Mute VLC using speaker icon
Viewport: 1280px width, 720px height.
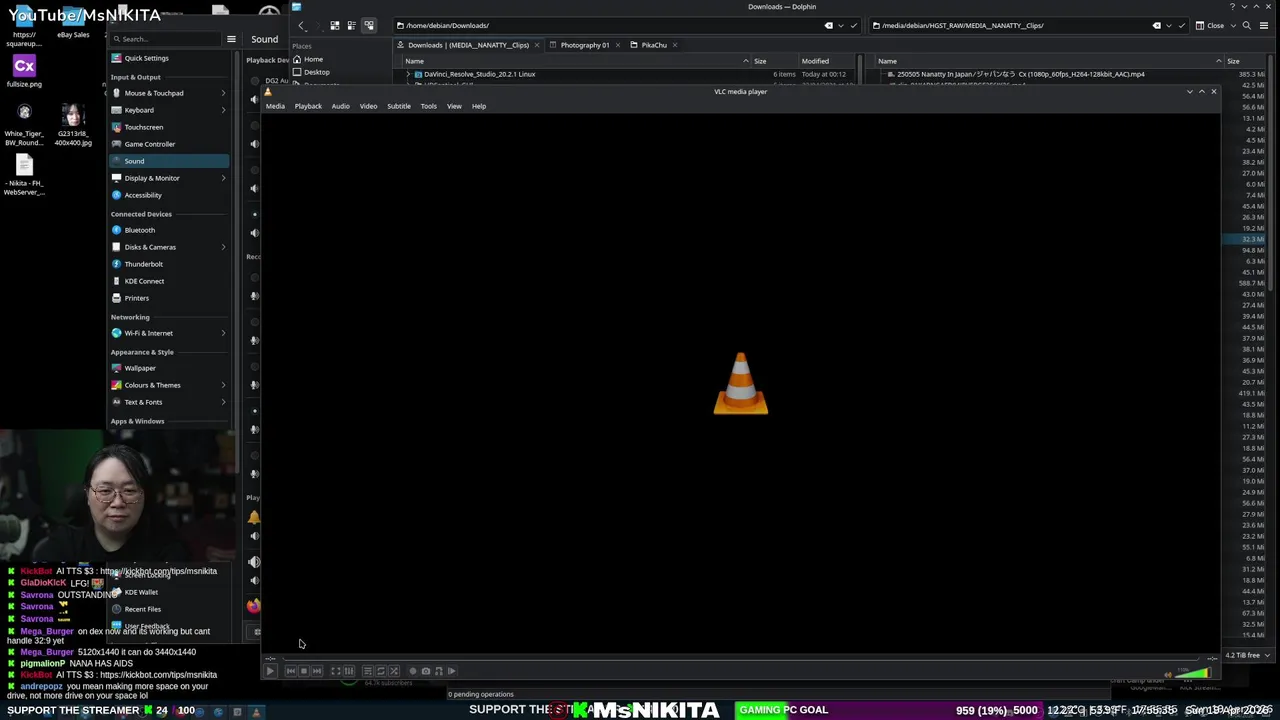click(x=1168, y=675)
